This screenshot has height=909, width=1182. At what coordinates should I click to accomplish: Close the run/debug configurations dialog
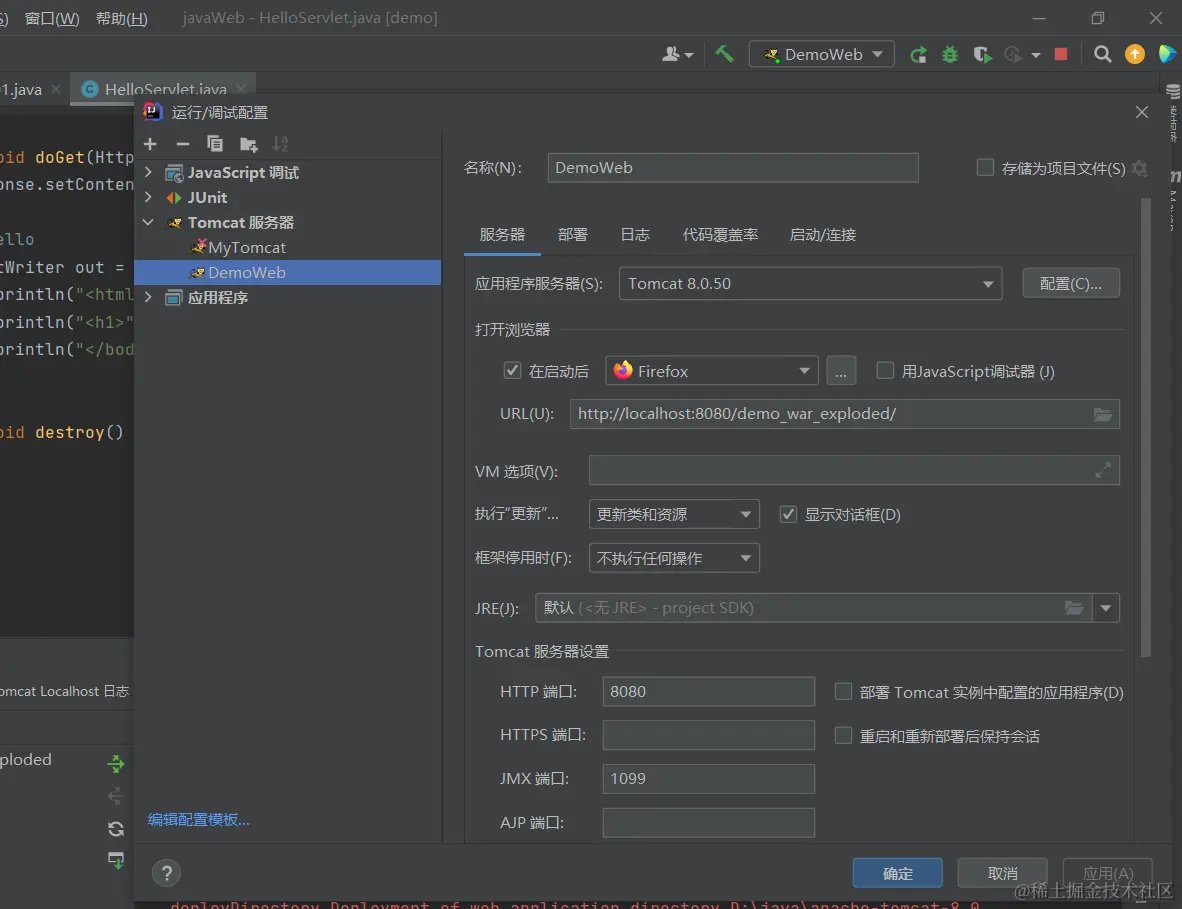coord(1141,112)
